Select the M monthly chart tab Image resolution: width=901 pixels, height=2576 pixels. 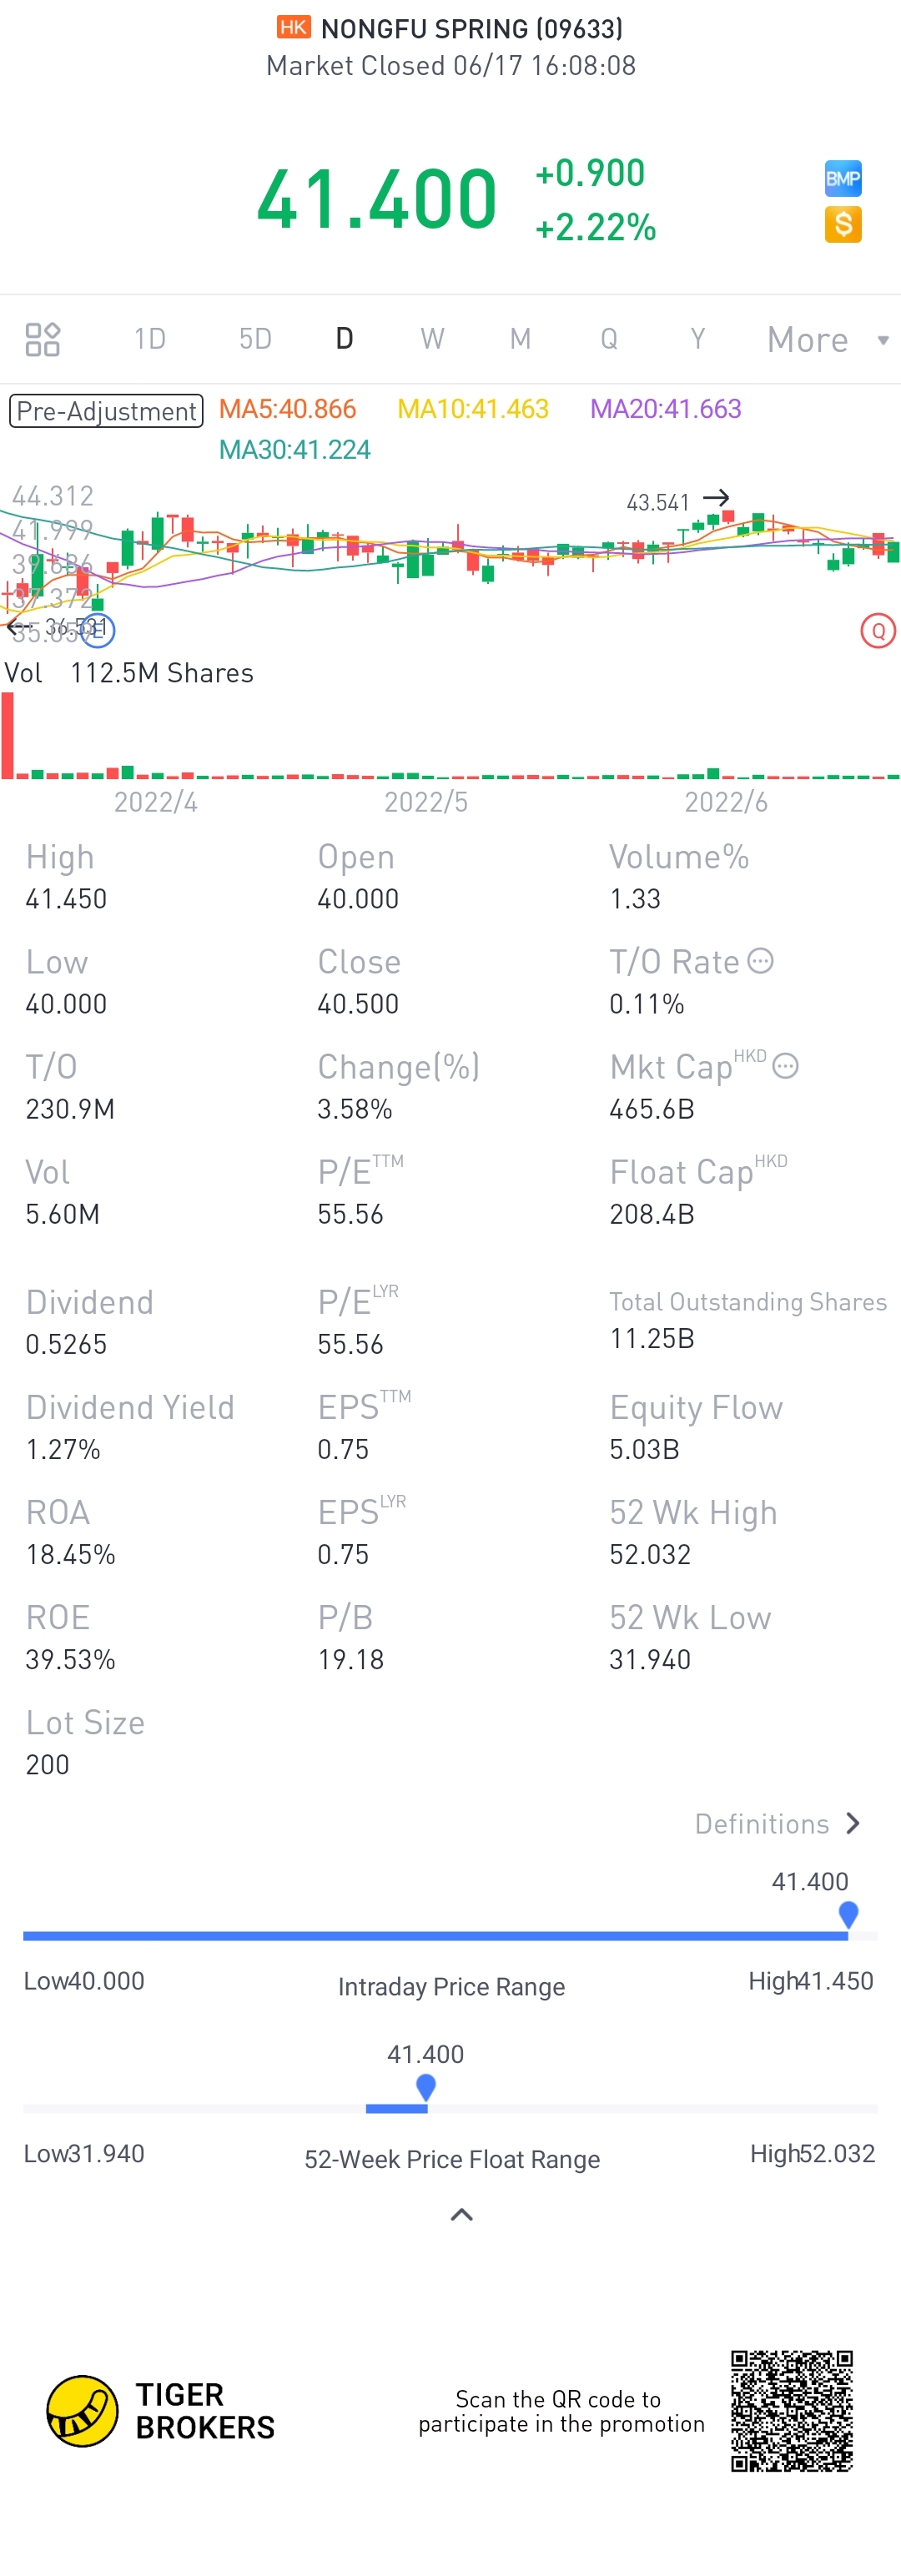(520, 339)
